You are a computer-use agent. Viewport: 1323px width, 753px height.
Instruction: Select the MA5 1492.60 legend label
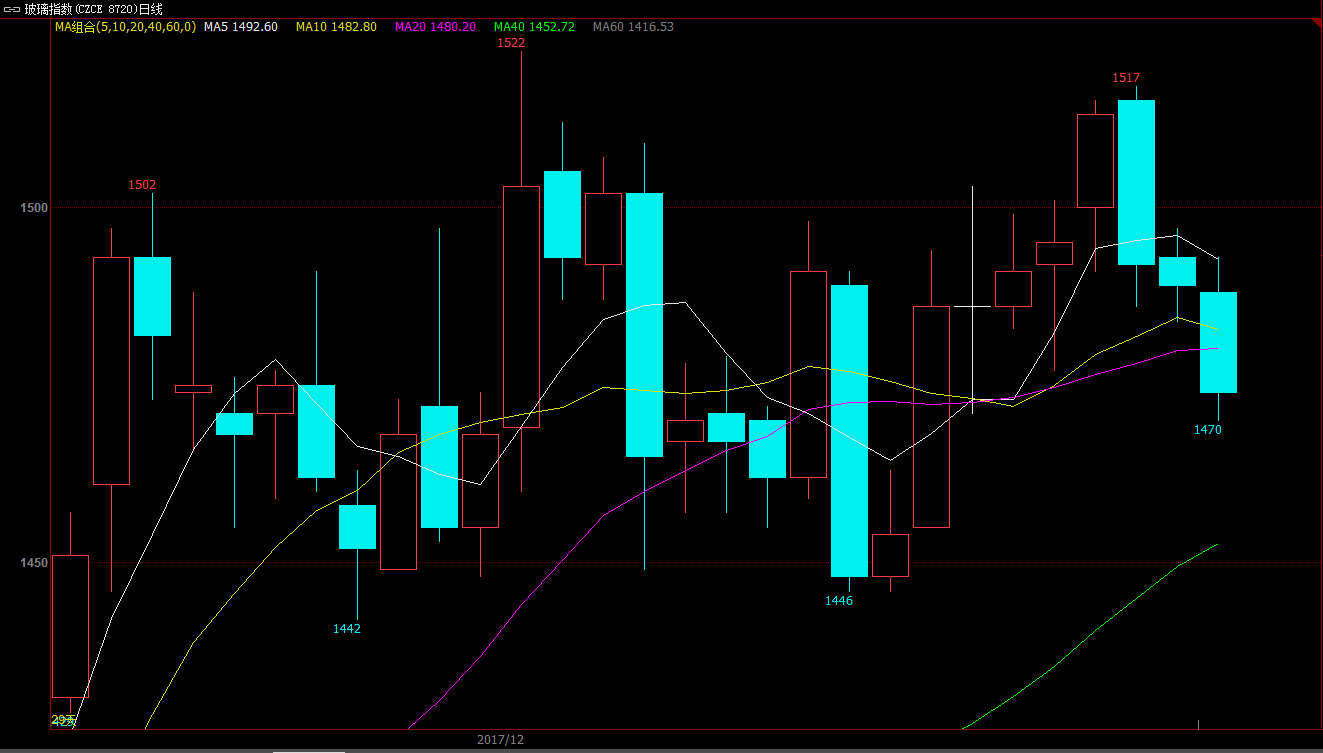241,27
